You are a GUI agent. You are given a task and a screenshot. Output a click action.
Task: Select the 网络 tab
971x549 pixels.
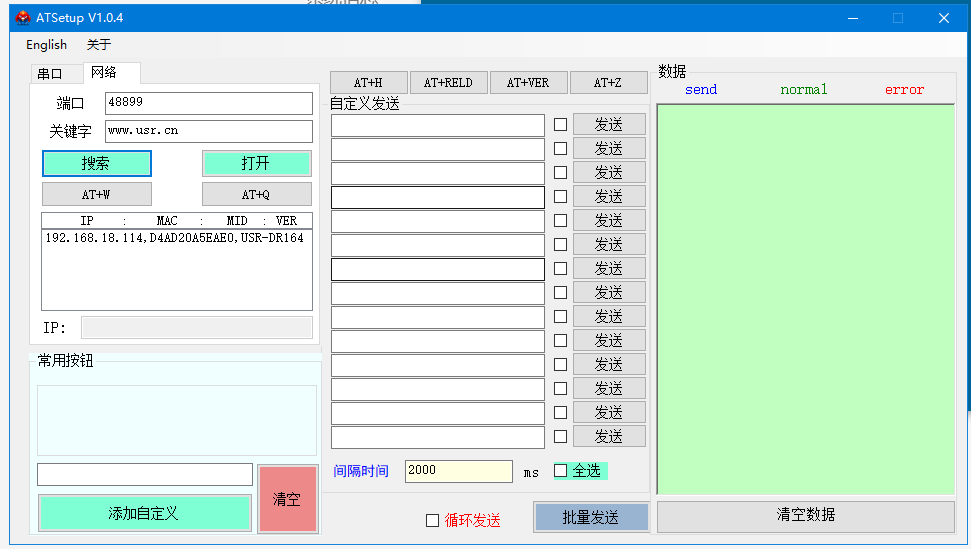[x=104, y=72]
